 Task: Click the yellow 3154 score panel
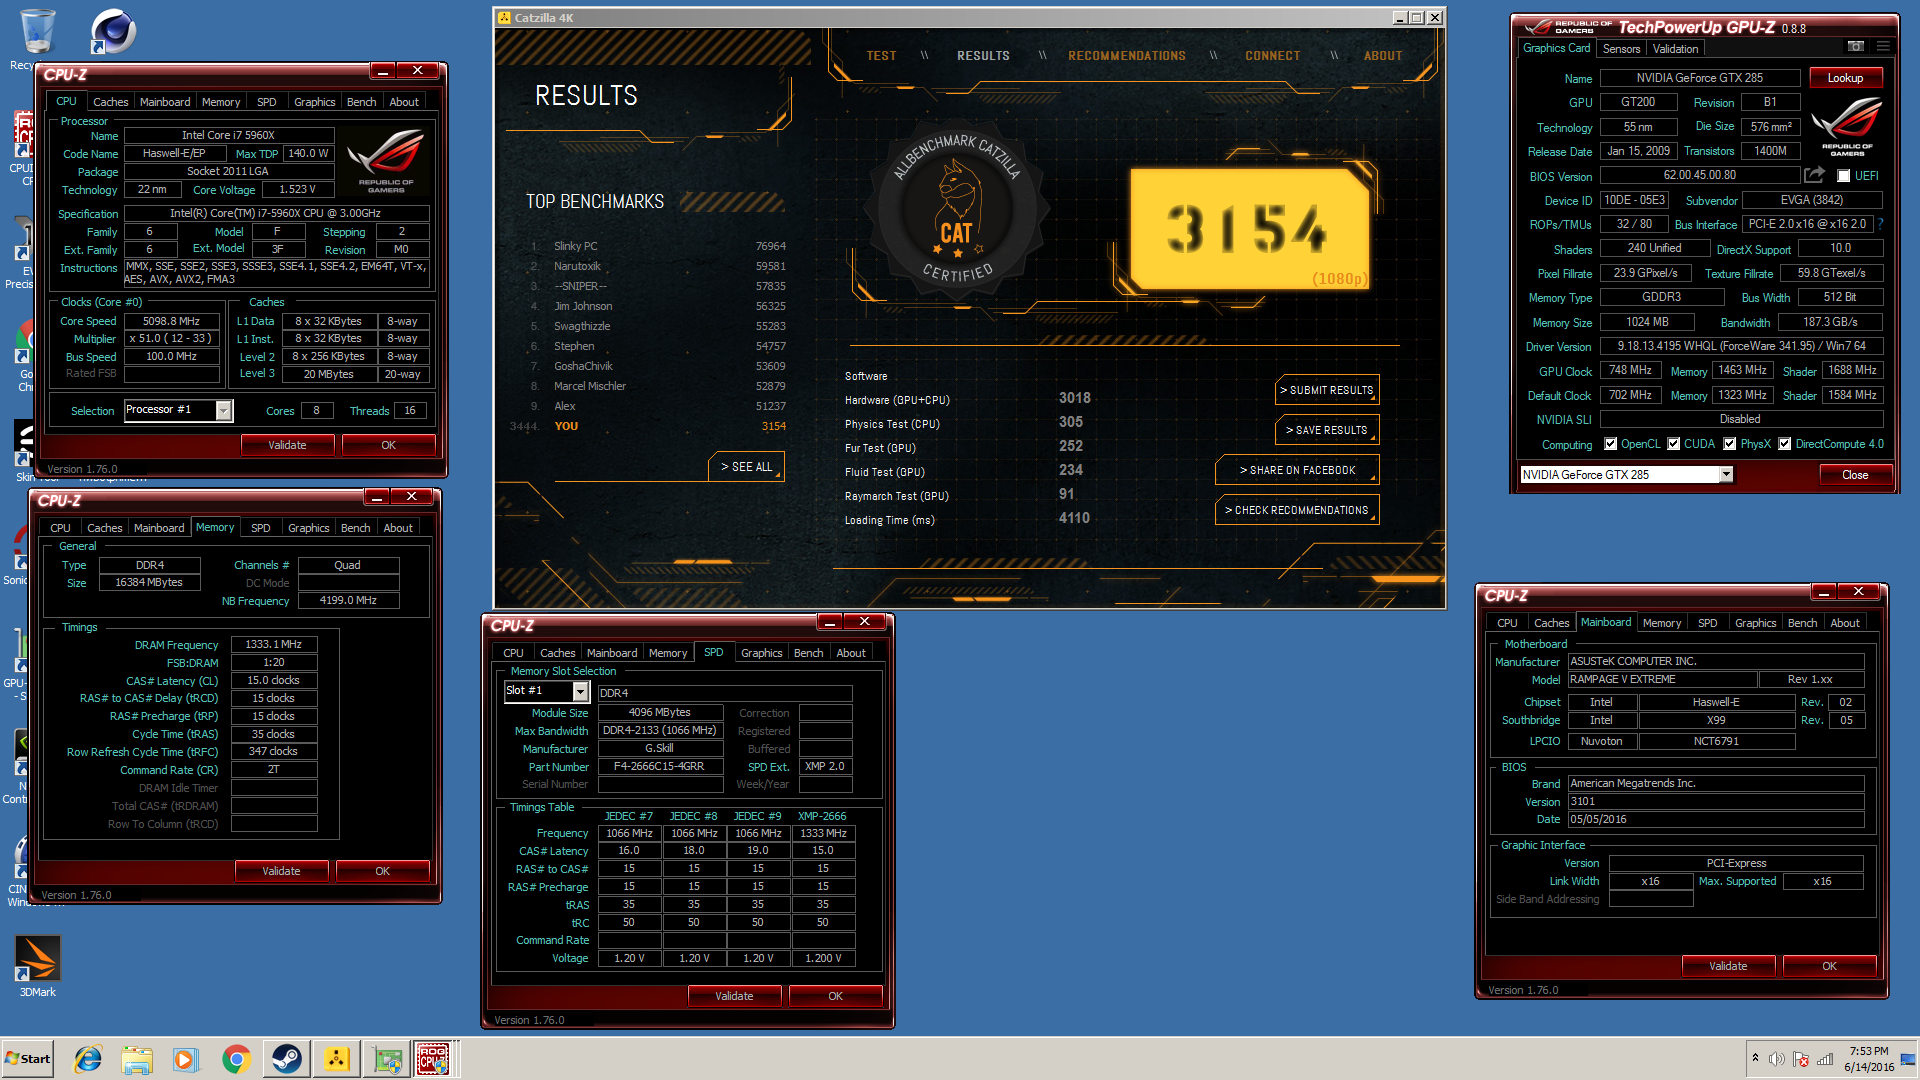click(1249, 229)
